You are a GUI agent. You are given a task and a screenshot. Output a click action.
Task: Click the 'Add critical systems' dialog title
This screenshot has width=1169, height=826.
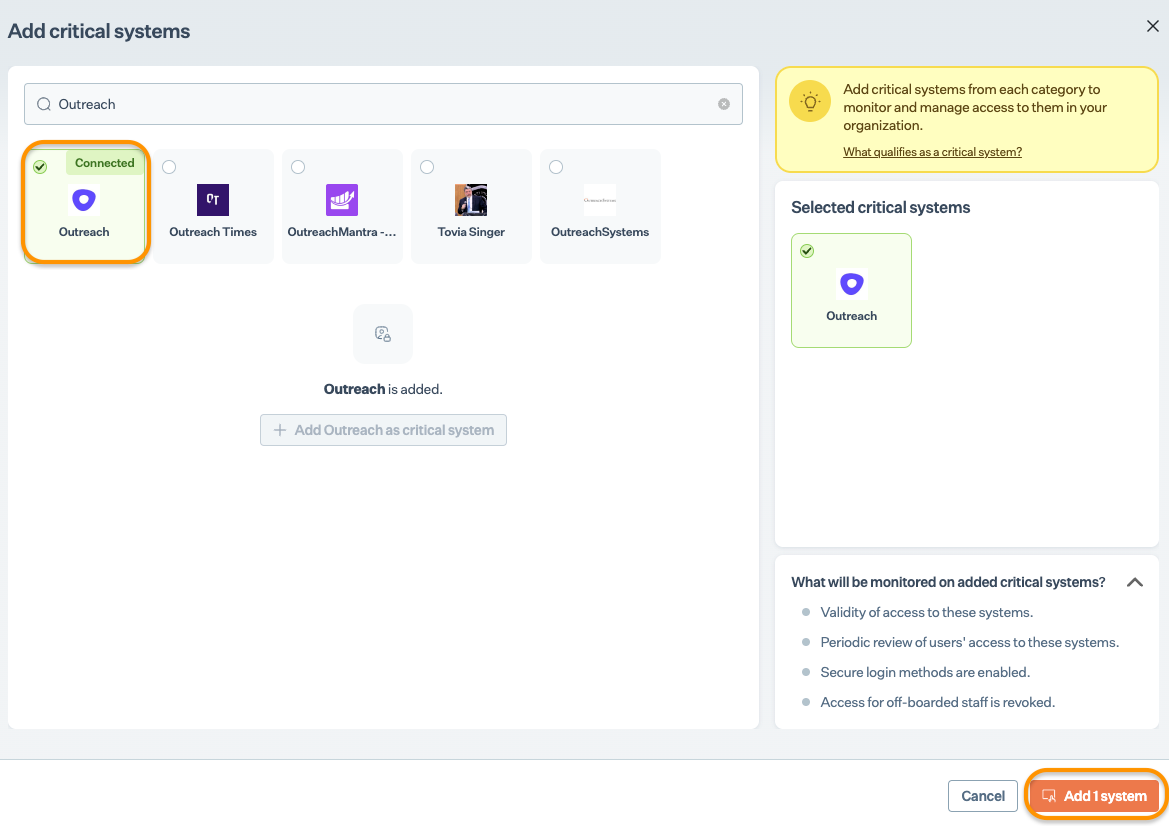(98, 31)
